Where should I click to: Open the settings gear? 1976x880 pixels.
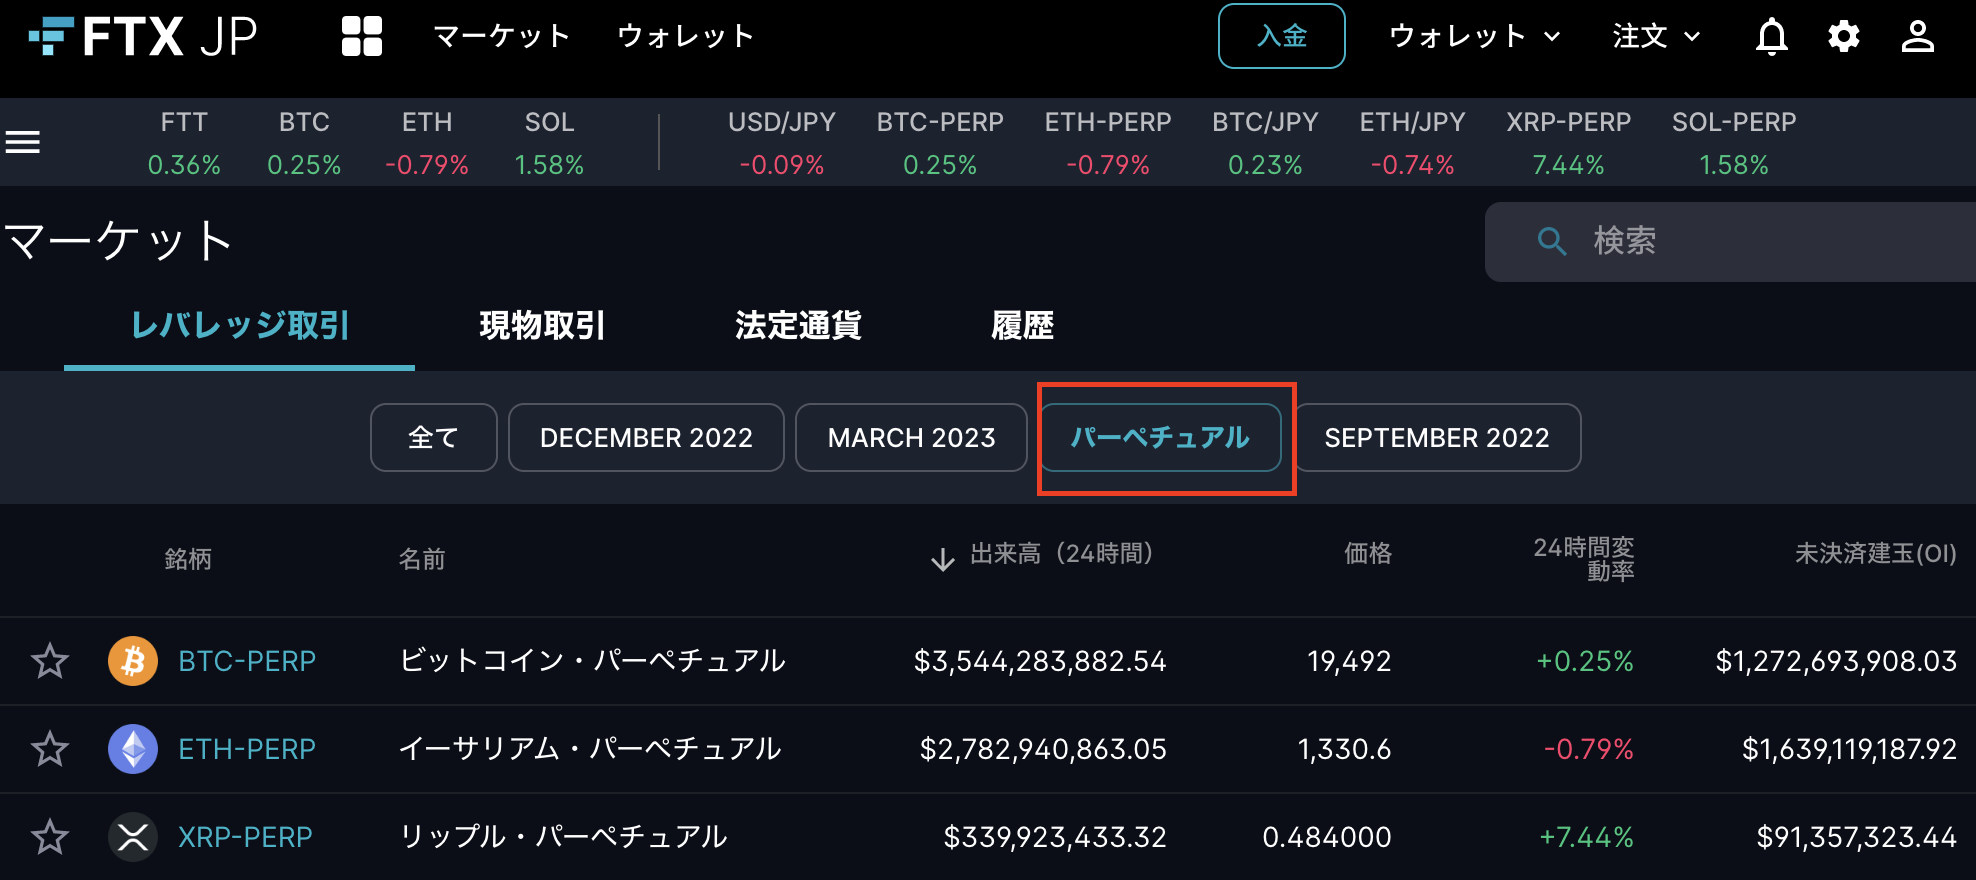pos(1844,36)
